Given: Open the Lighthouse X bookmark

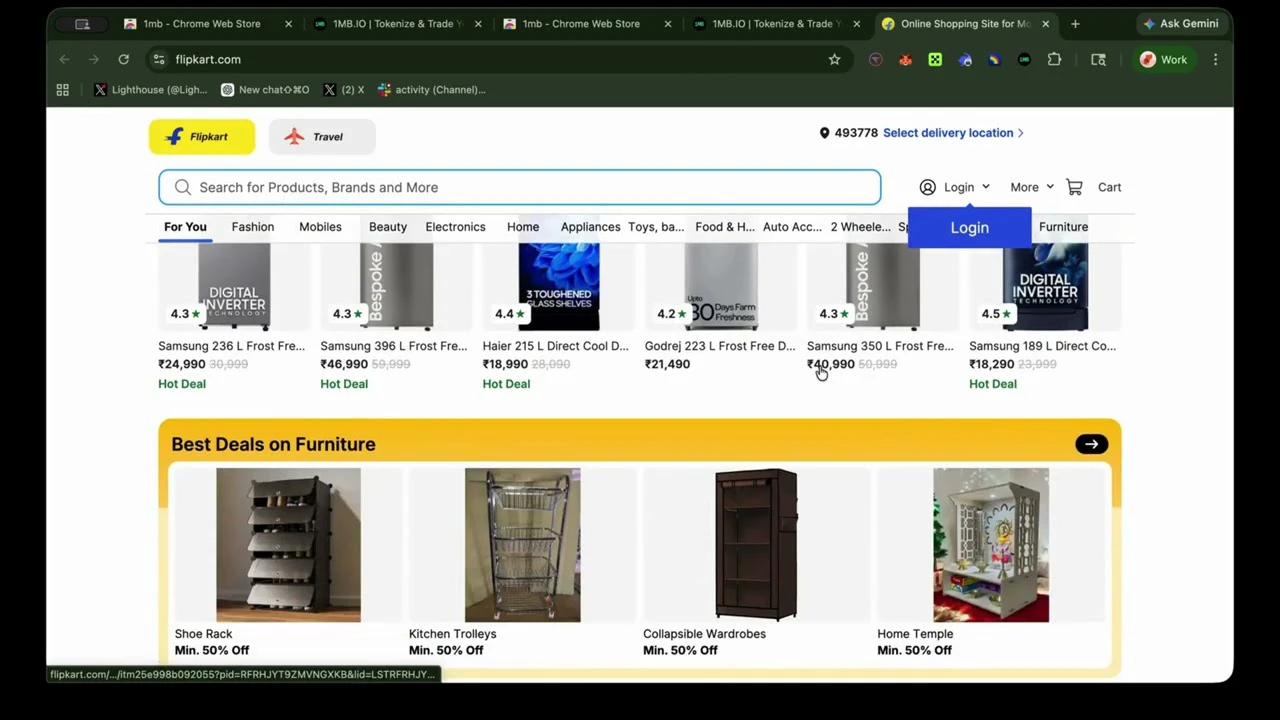Looking at the screenshot, I should tap(150, 90).
